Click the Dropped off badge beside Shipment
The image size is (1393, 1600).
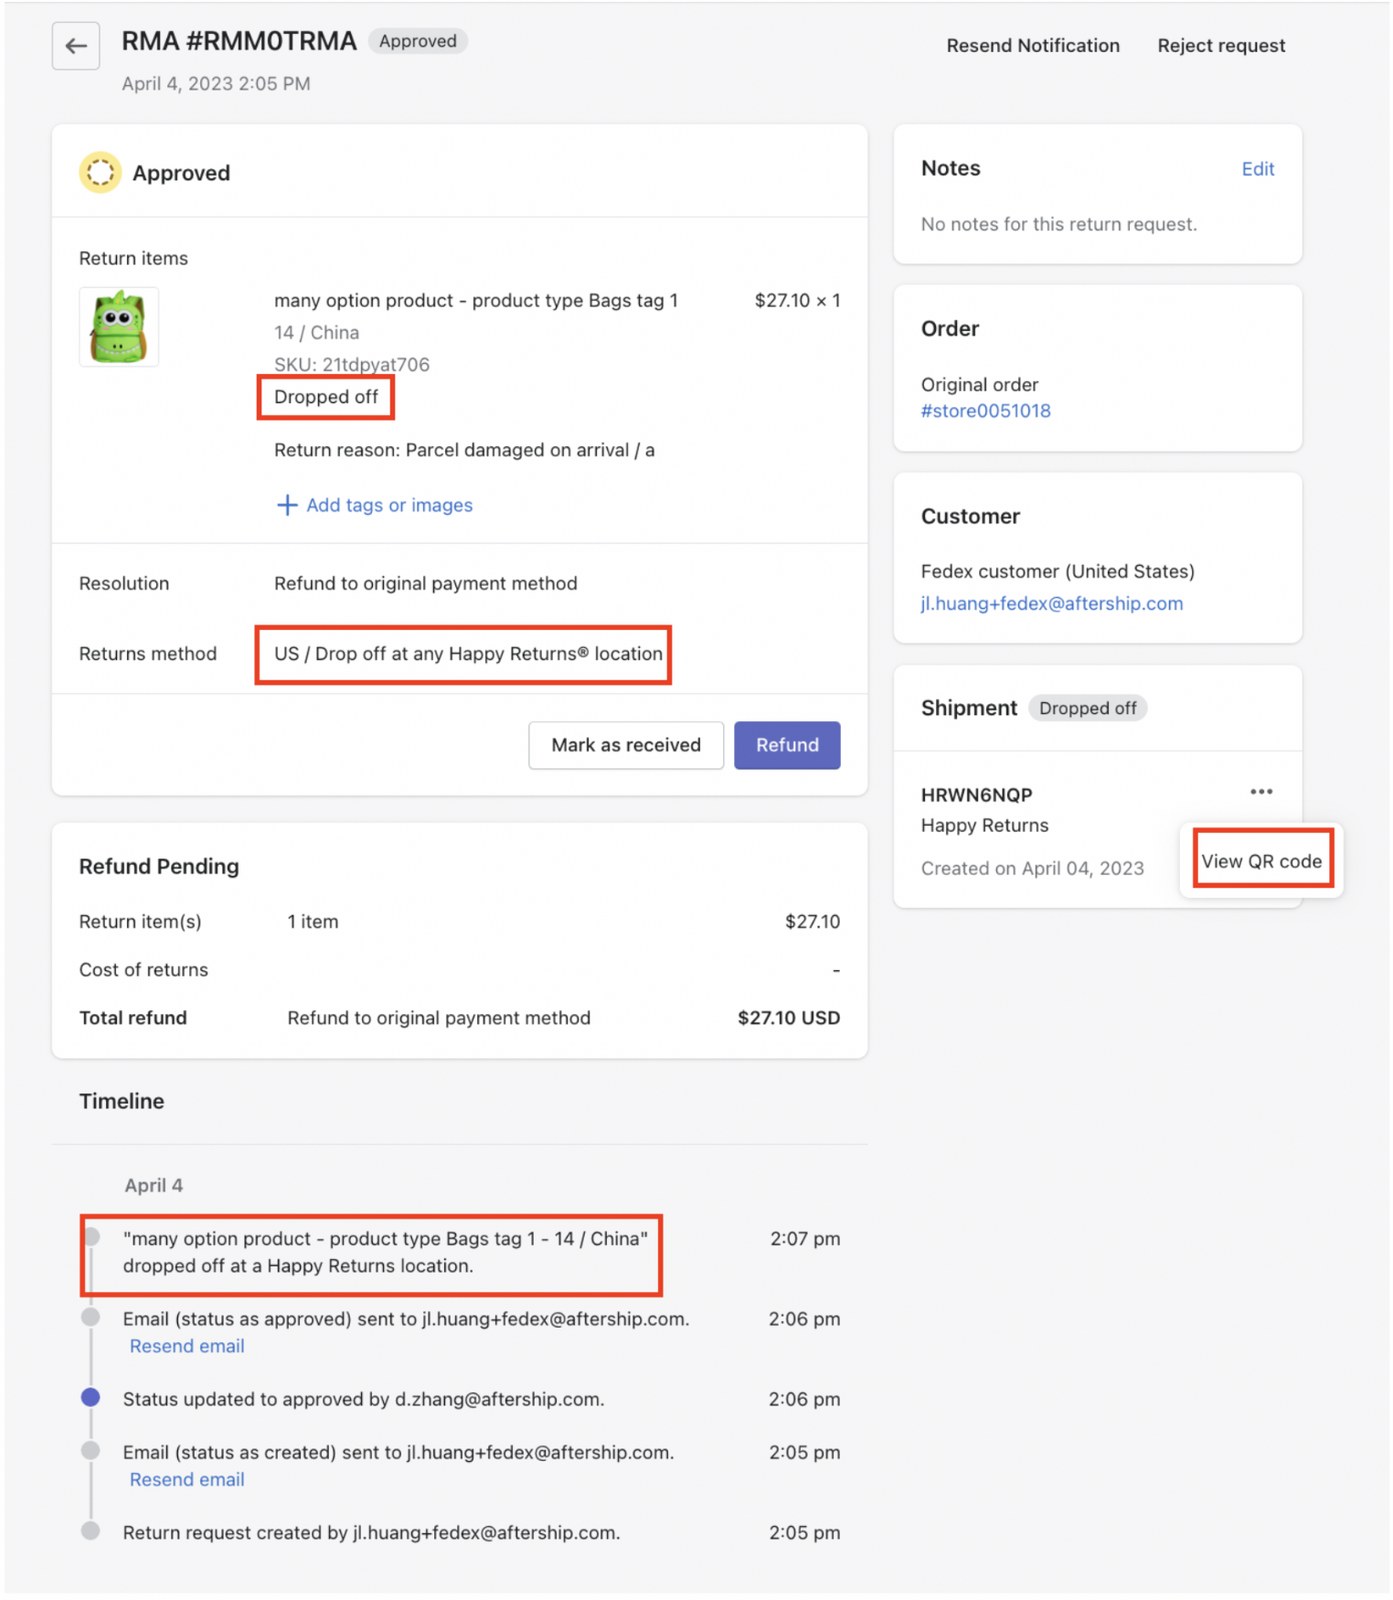click(x=1088, y=708)
